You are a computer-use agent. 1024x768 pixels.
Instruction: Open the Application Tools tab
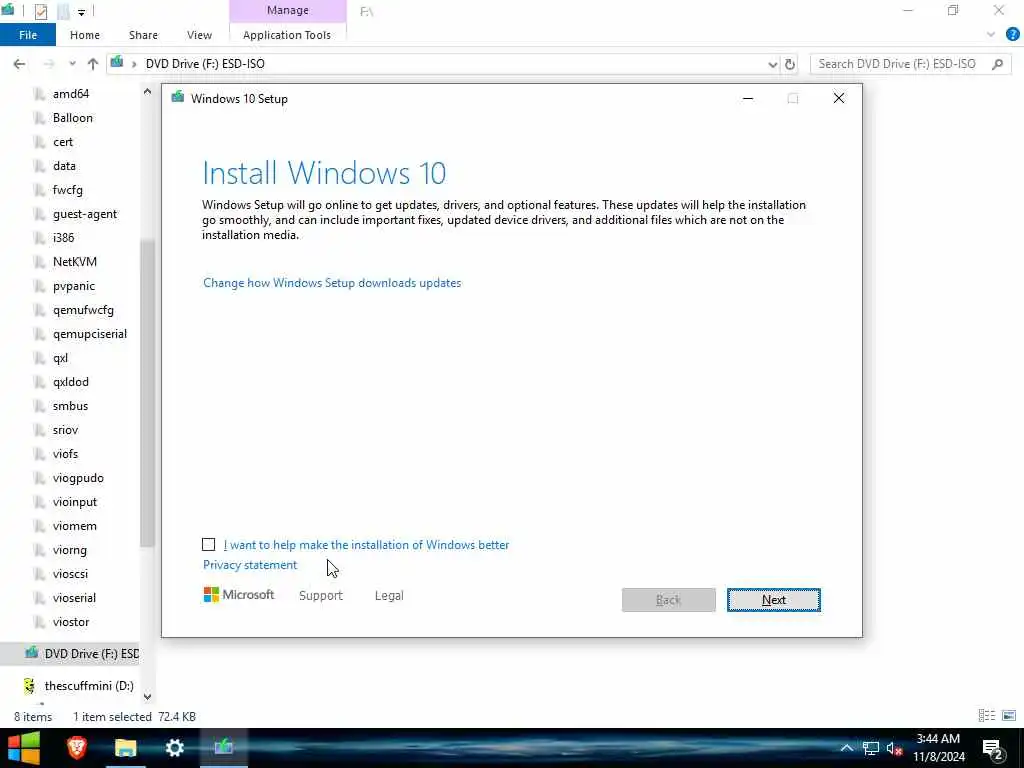[287, 35]
